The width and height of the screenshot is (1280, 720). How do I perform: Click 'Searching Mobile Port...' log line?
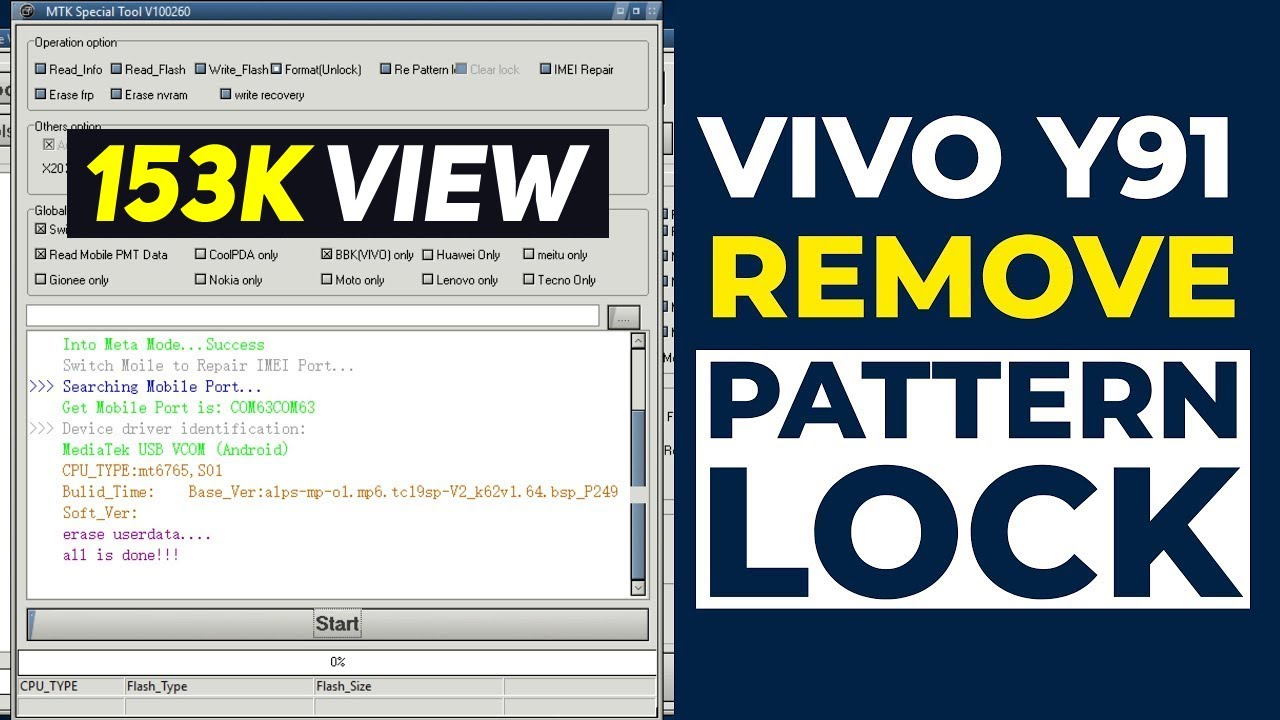click(x=162, y=387)
